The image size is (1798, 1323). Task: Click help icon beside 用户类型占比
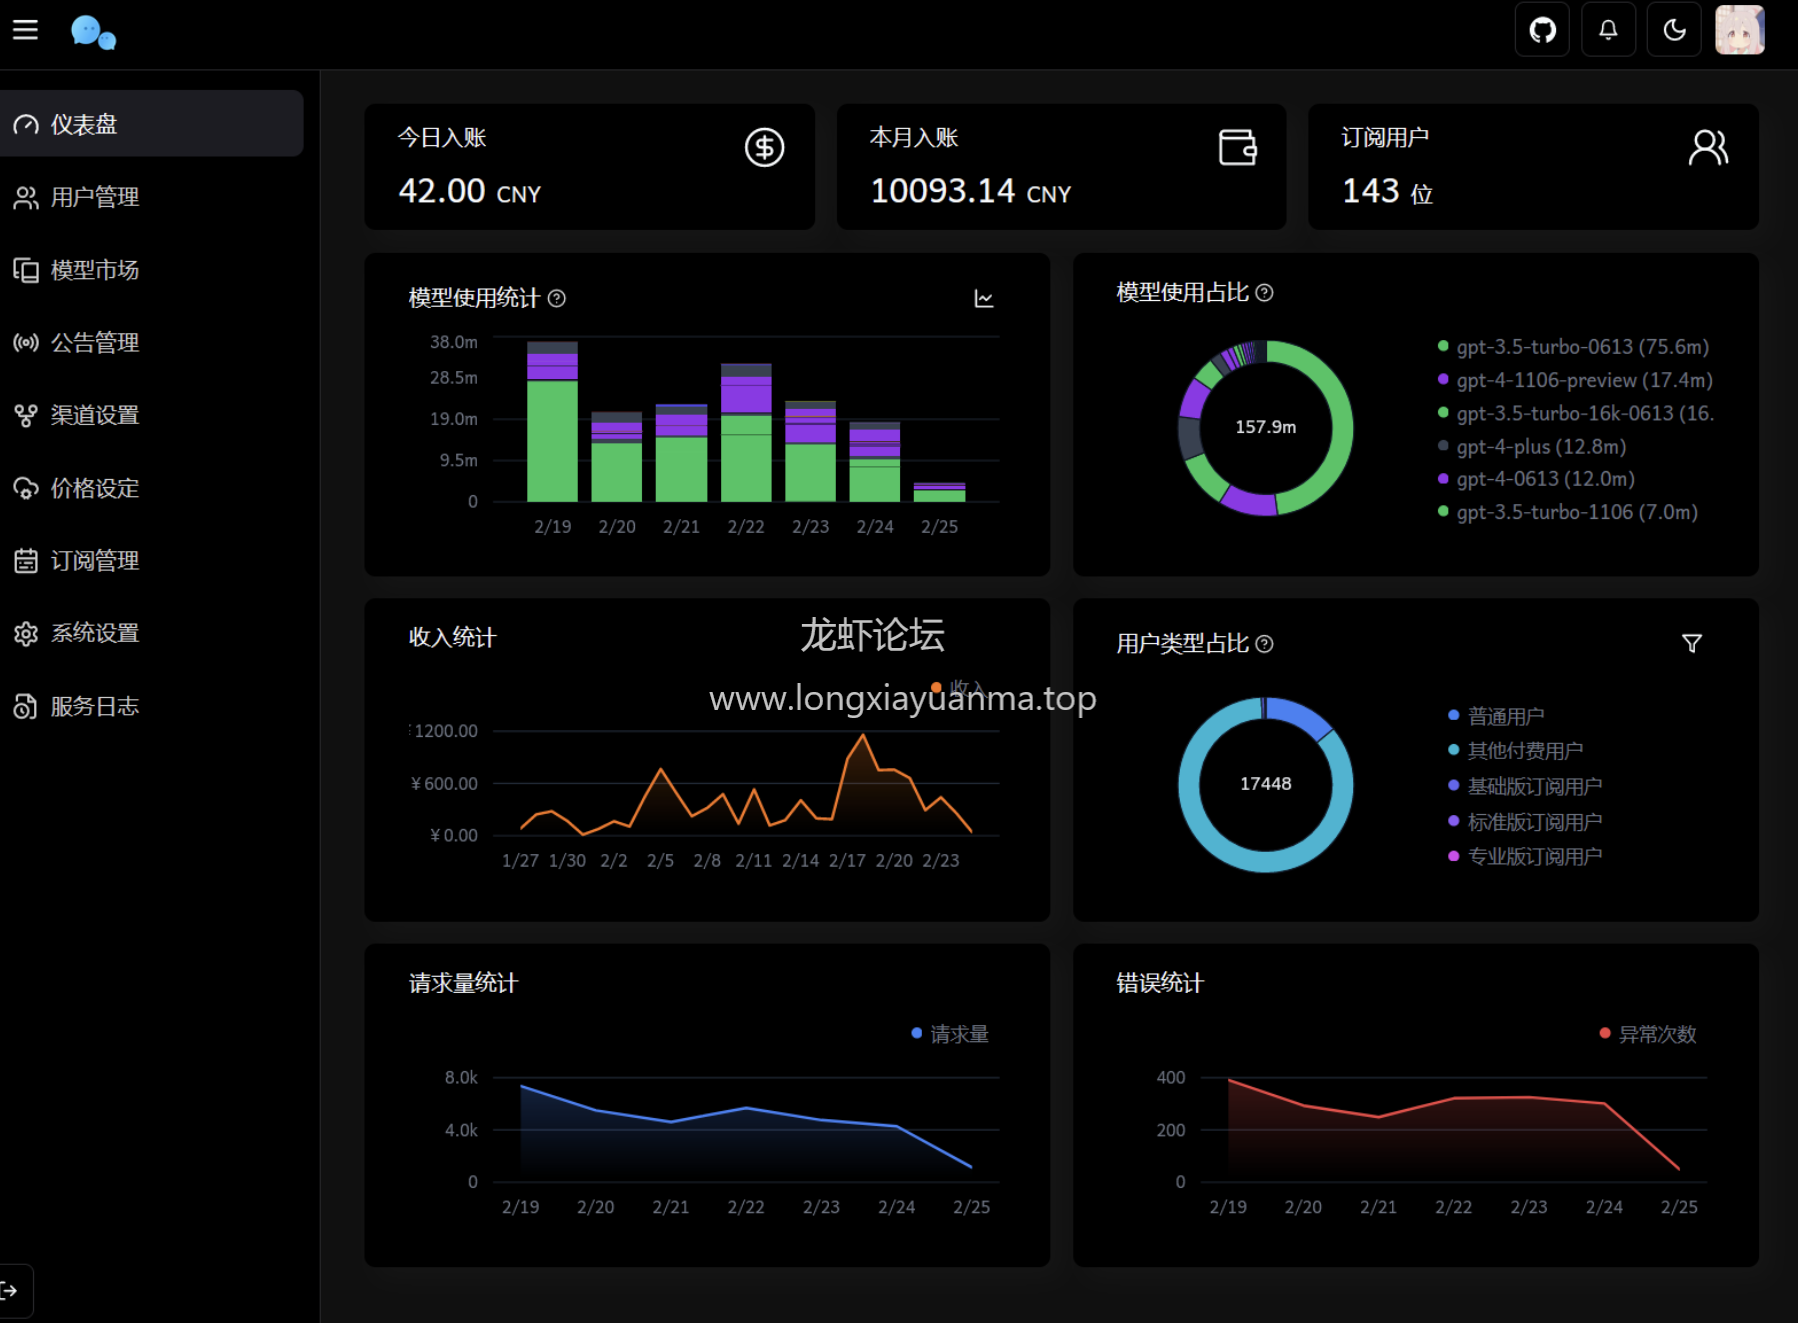tap(1264, 644)
